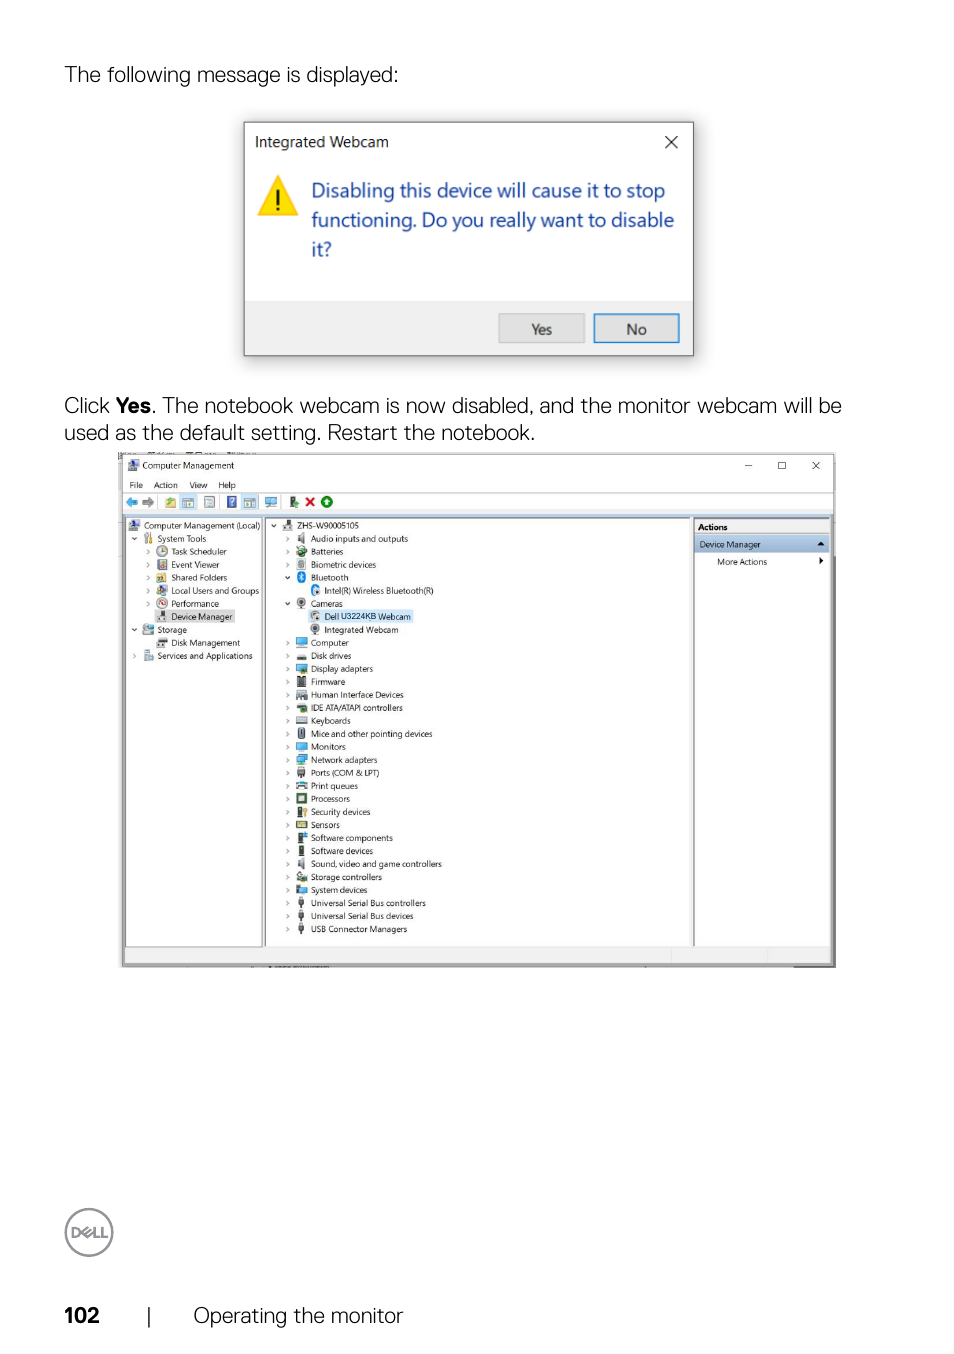Select the Software components category

pos(352,838)
